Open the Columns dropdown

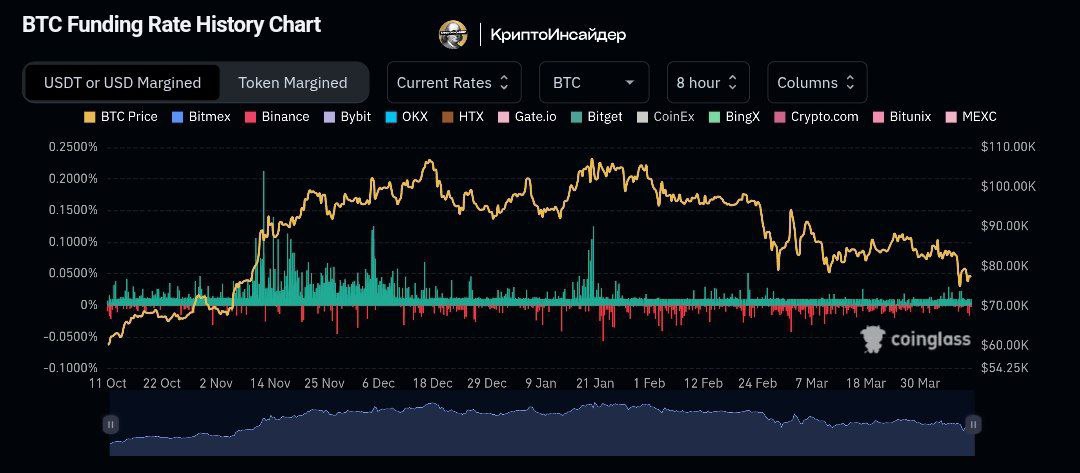[x=817, y=83]
